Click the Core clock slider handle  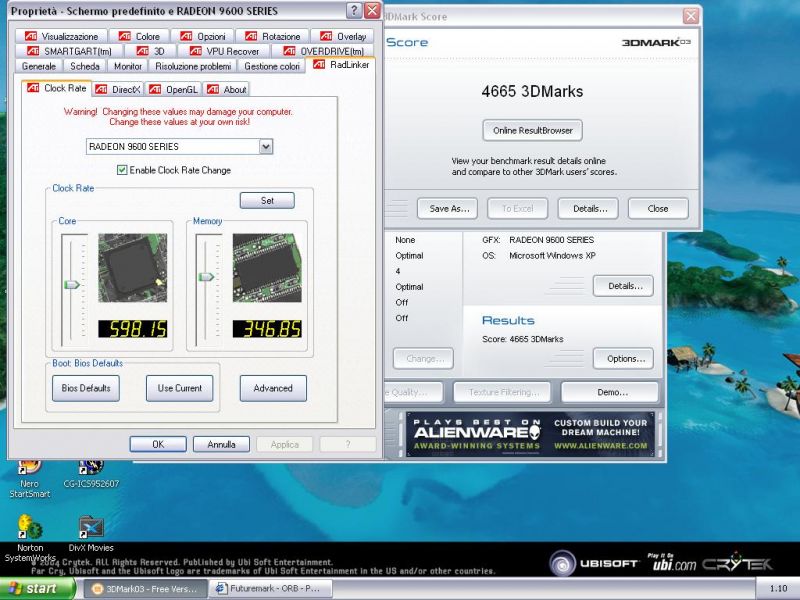[71, 284]
